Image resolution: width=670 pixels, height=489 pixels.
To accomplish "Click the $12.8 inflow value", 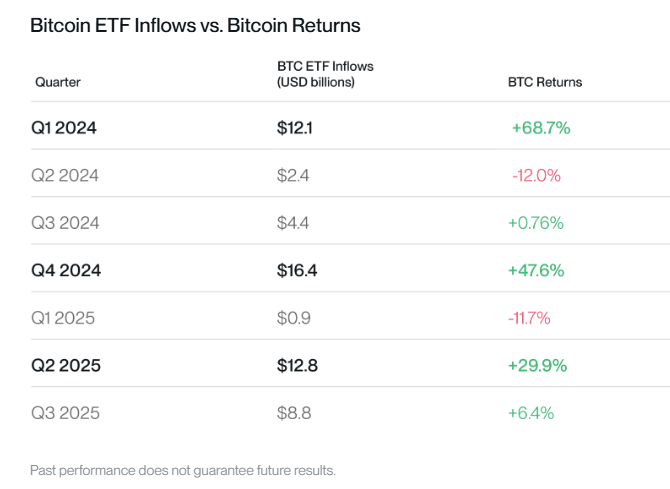I will (297, 365).
